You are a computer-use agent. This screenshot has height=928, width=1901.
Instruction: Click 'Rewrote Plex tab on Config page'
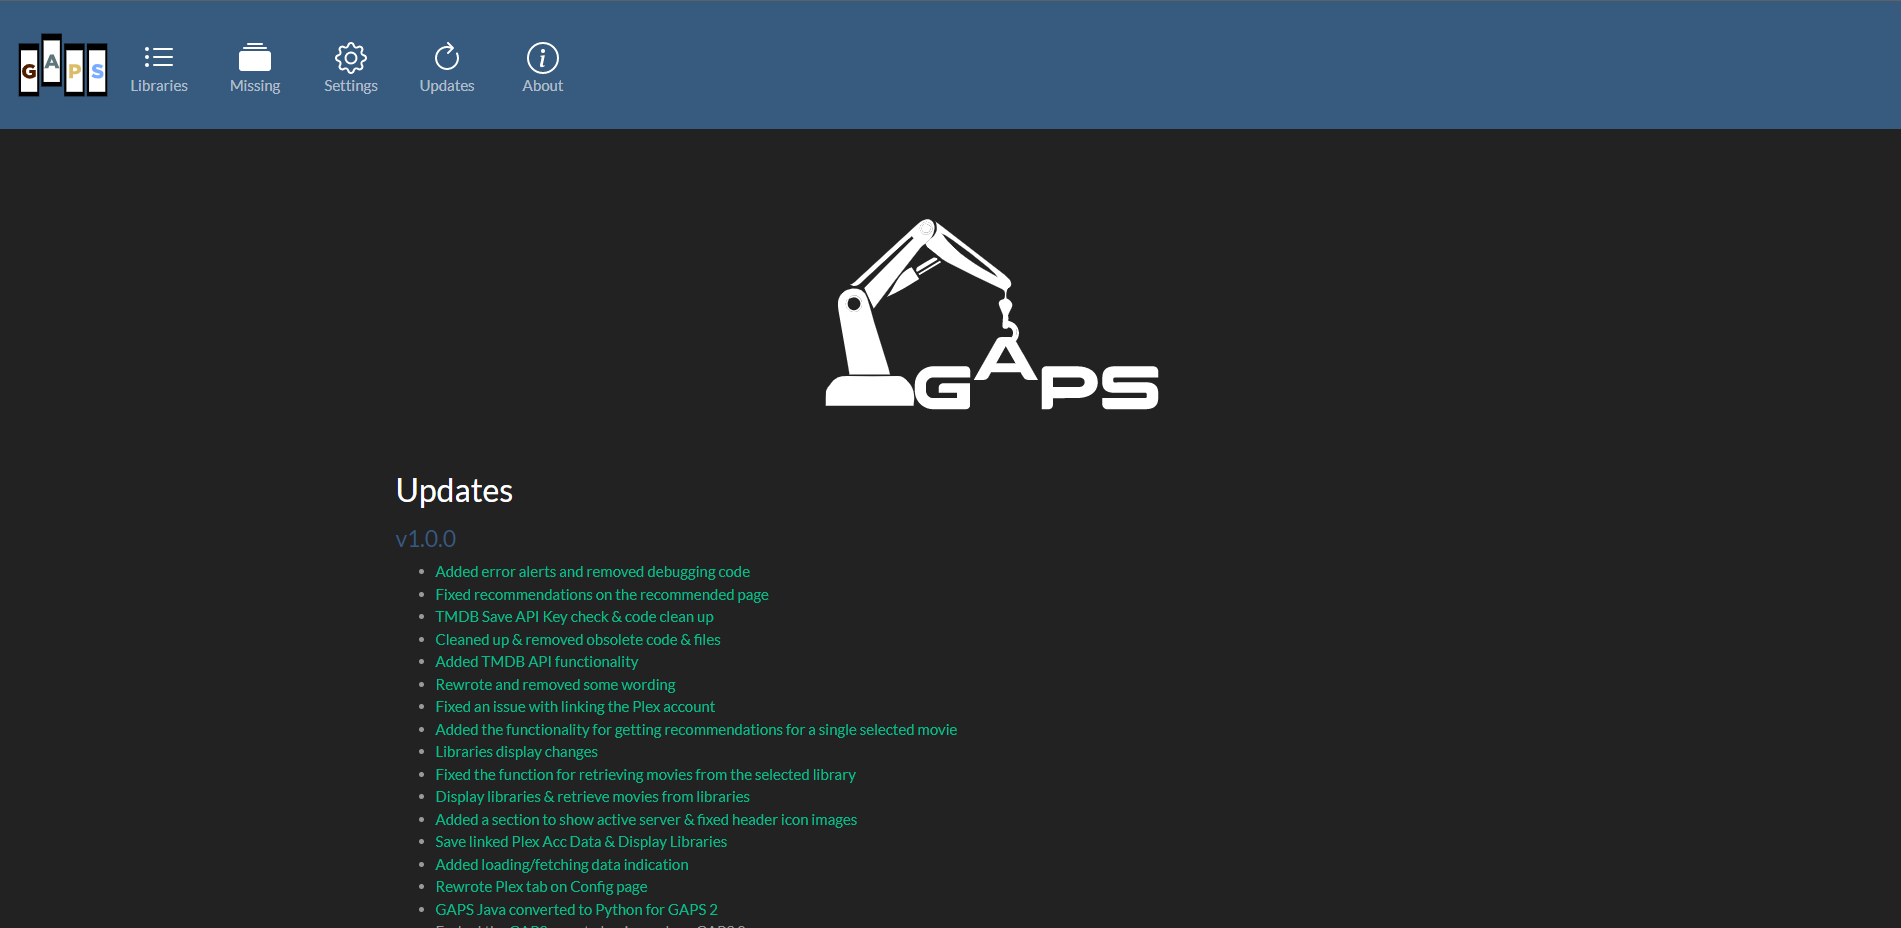coord(541,886)
